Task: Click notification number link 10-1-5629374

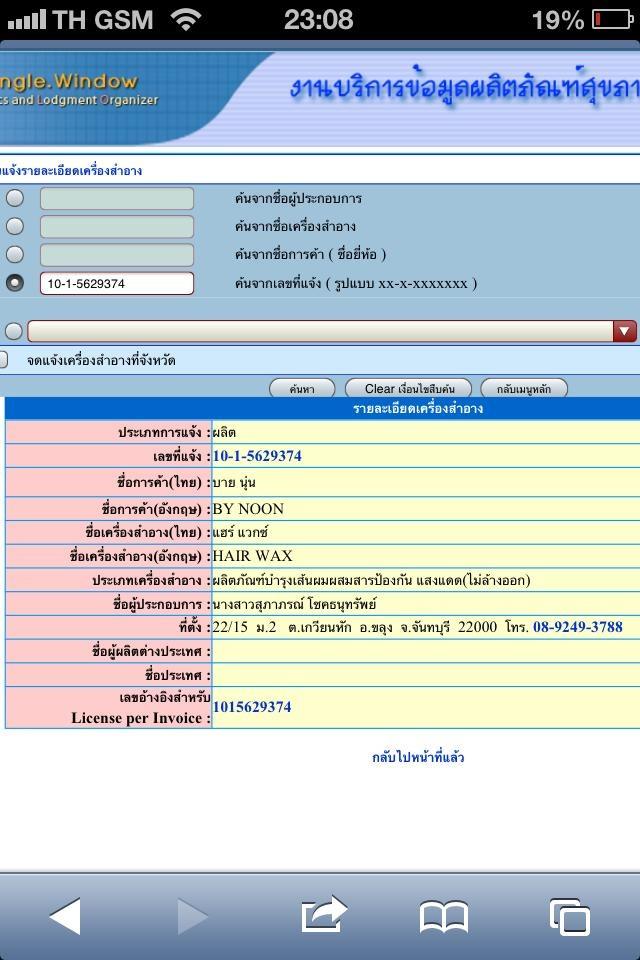Action: coord(257,456)
